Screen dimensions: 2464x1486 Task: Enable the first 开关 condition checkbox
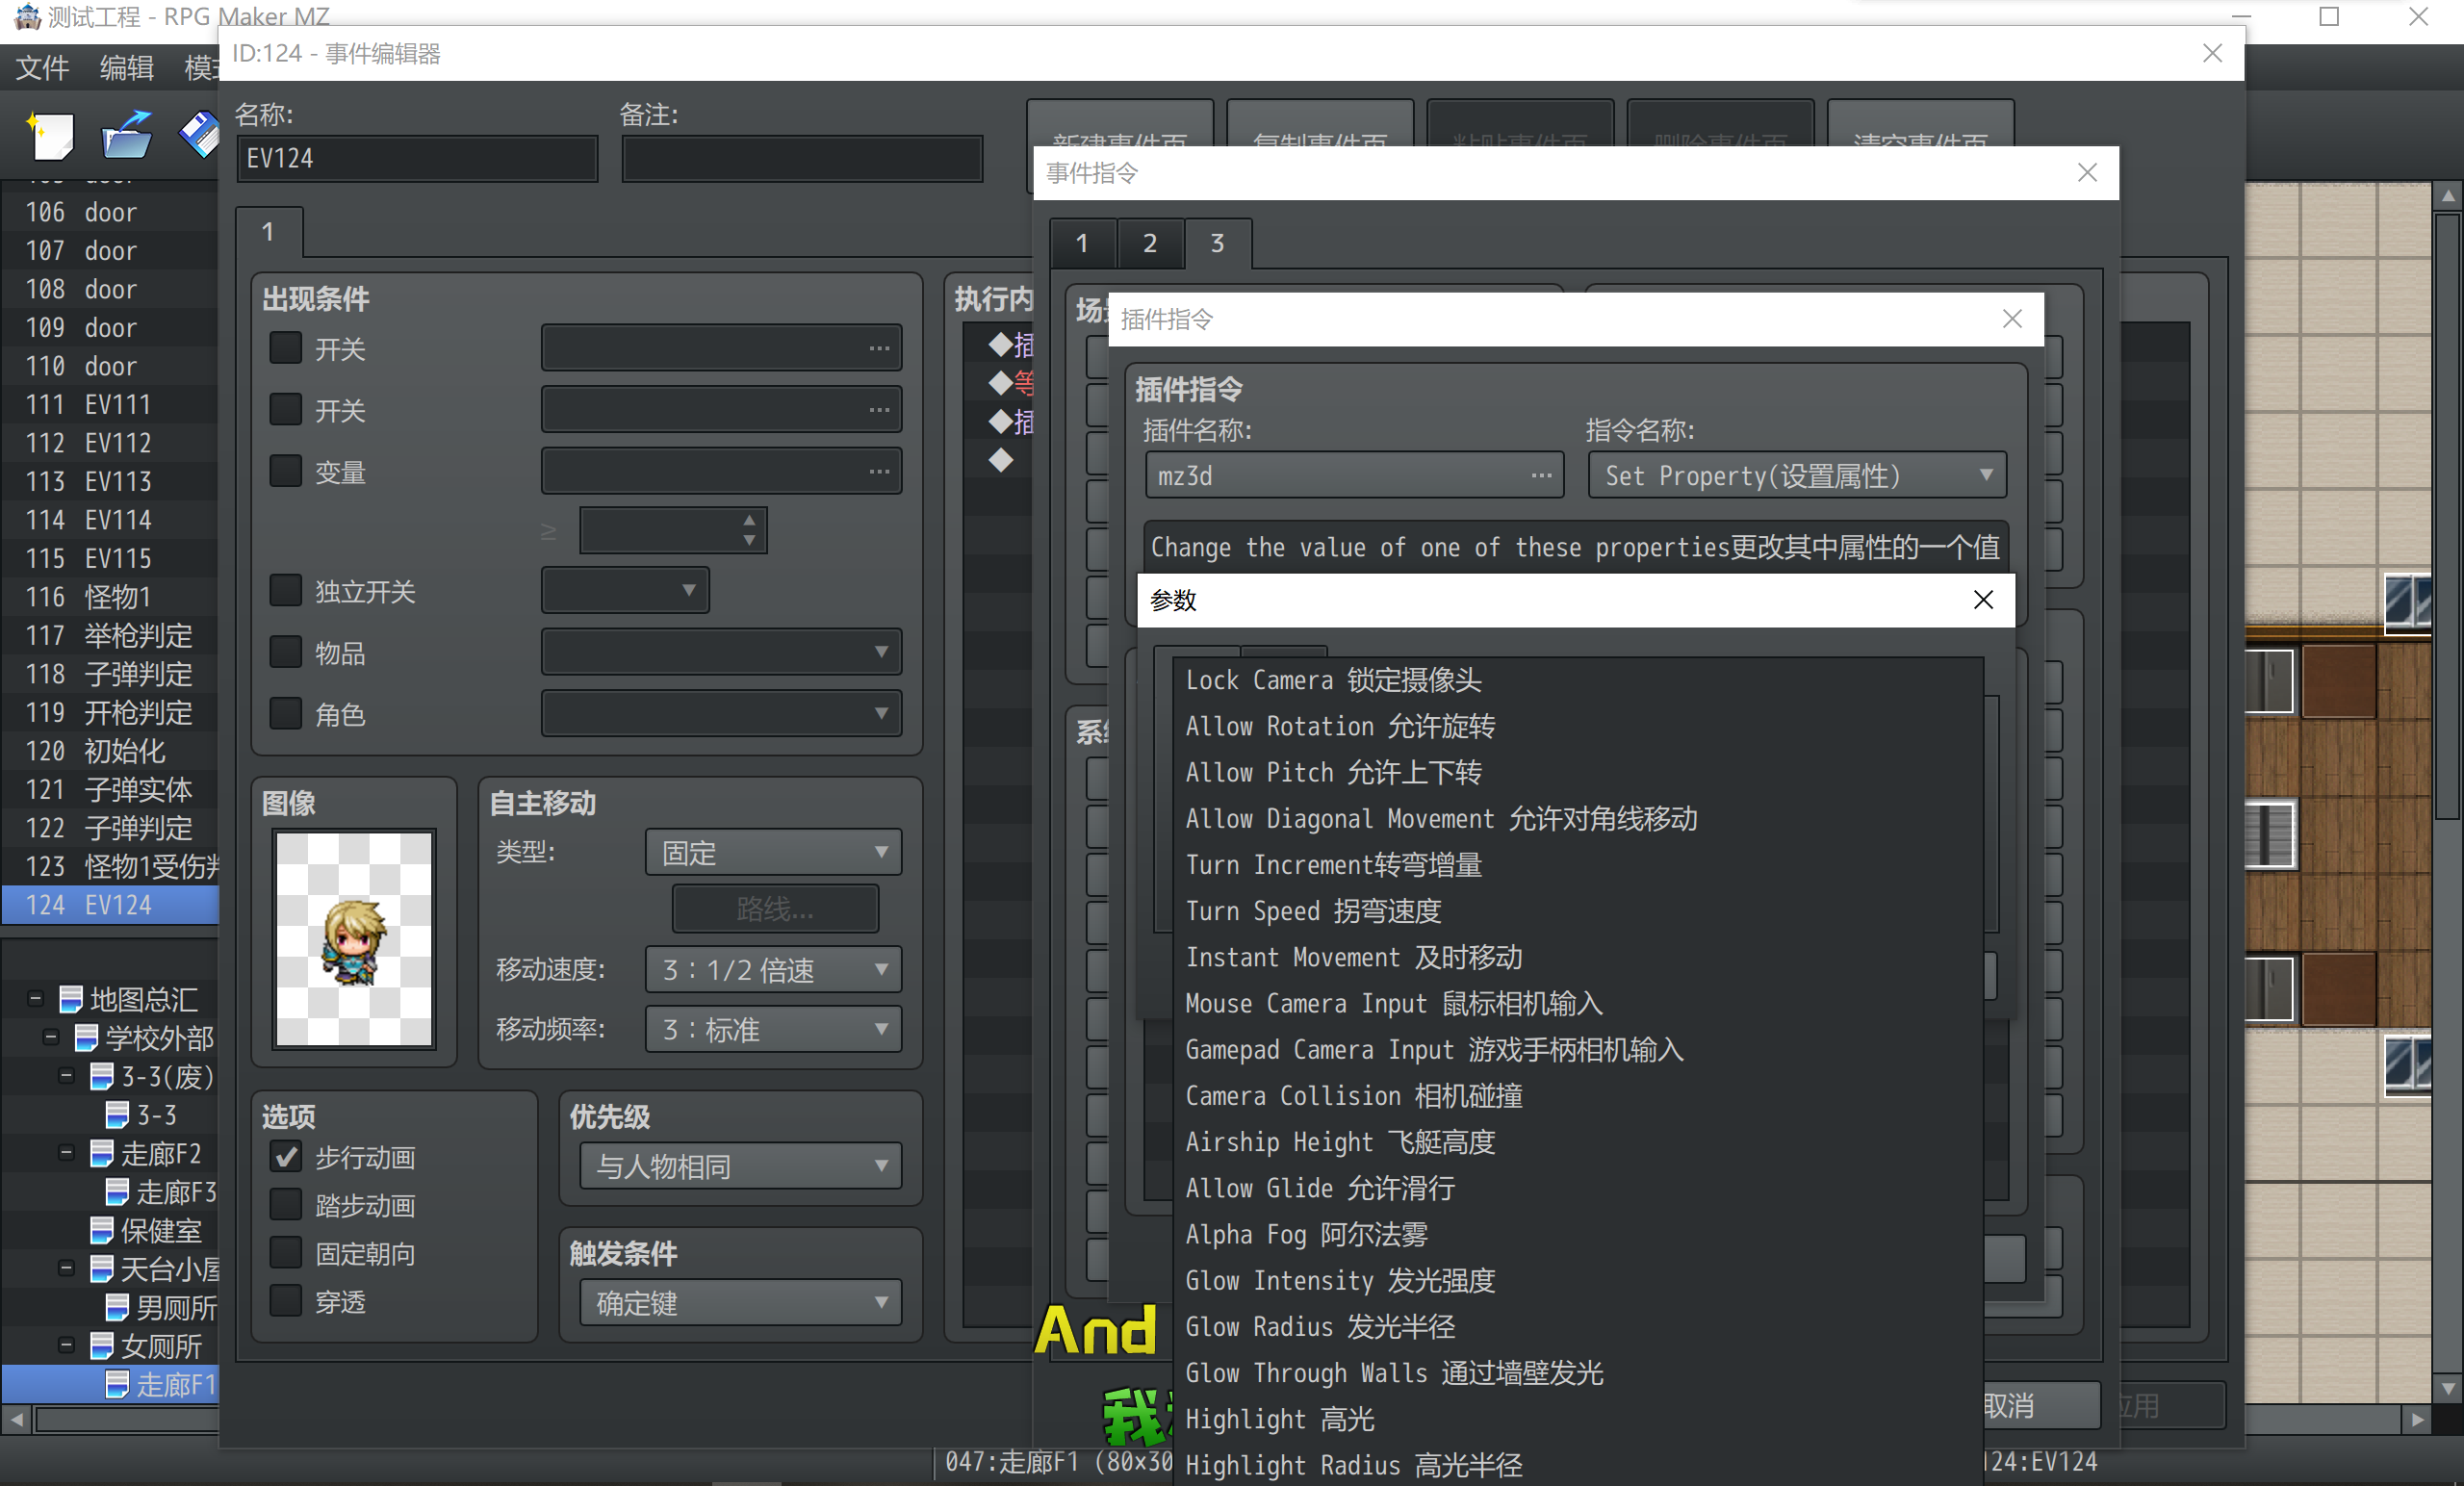[286, 348]
